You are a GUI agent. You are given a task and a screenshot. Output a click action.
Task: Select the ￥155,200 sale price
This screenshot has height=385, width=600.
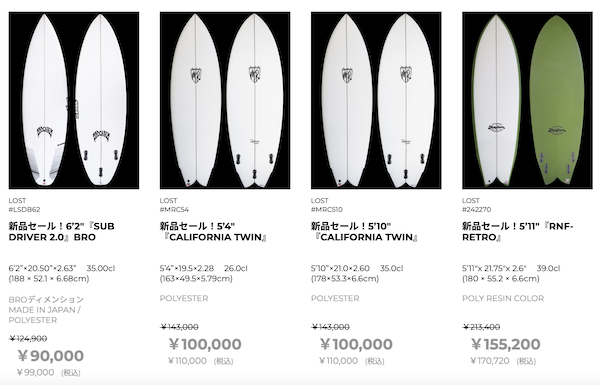tap(505, 344)
